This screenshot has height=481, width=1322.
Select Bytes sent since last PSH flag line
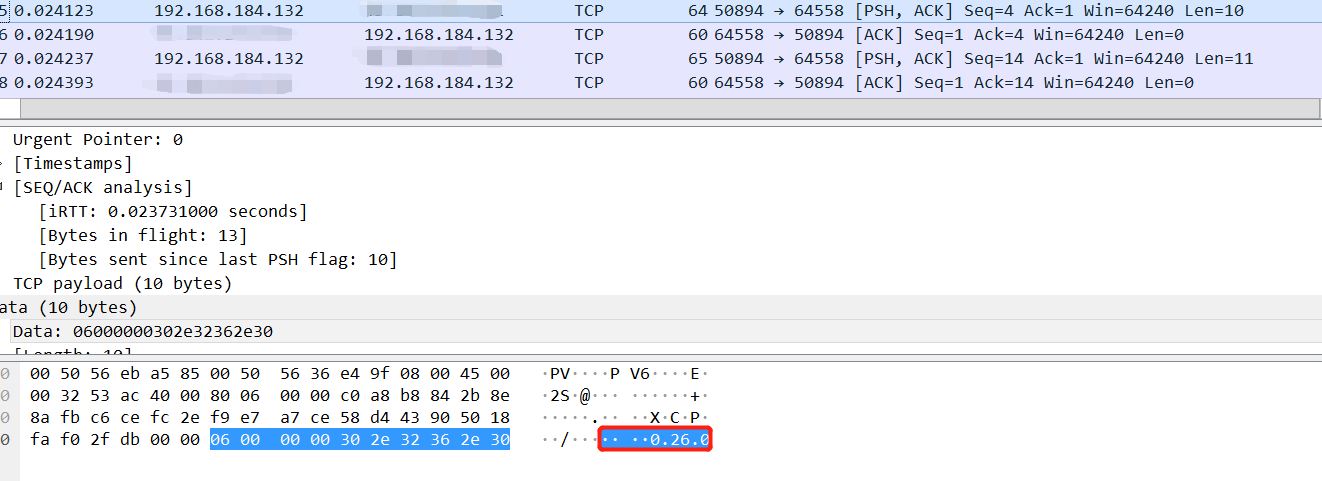[218, 259]
